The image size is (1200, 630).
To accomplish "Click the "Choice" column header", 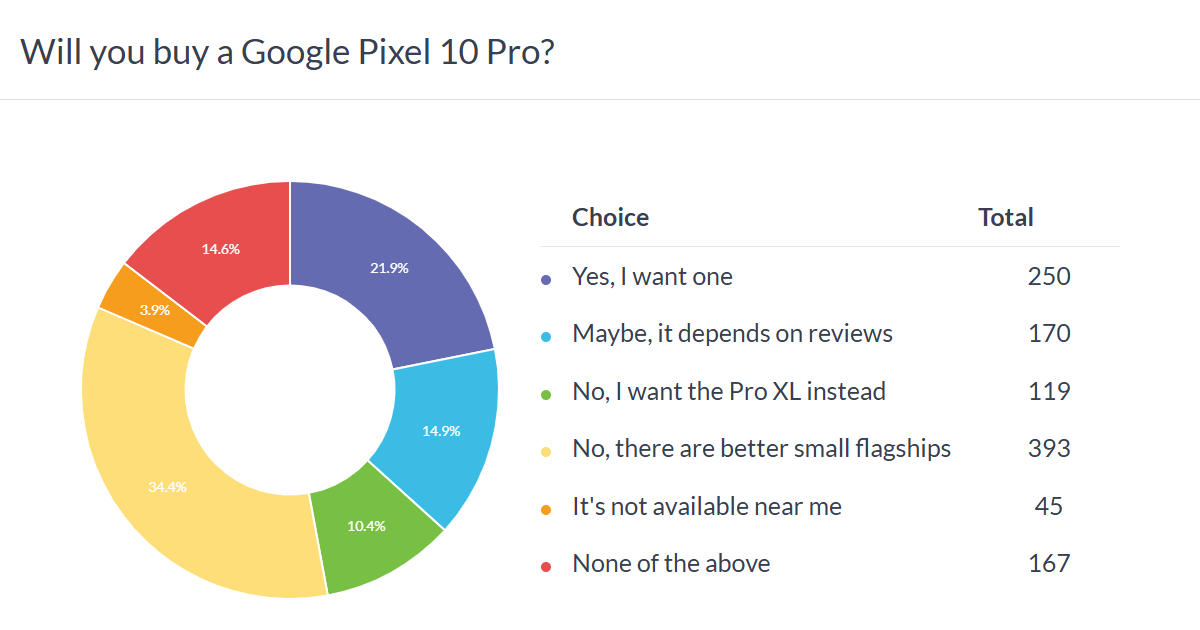I will click(x=610, y=217).
